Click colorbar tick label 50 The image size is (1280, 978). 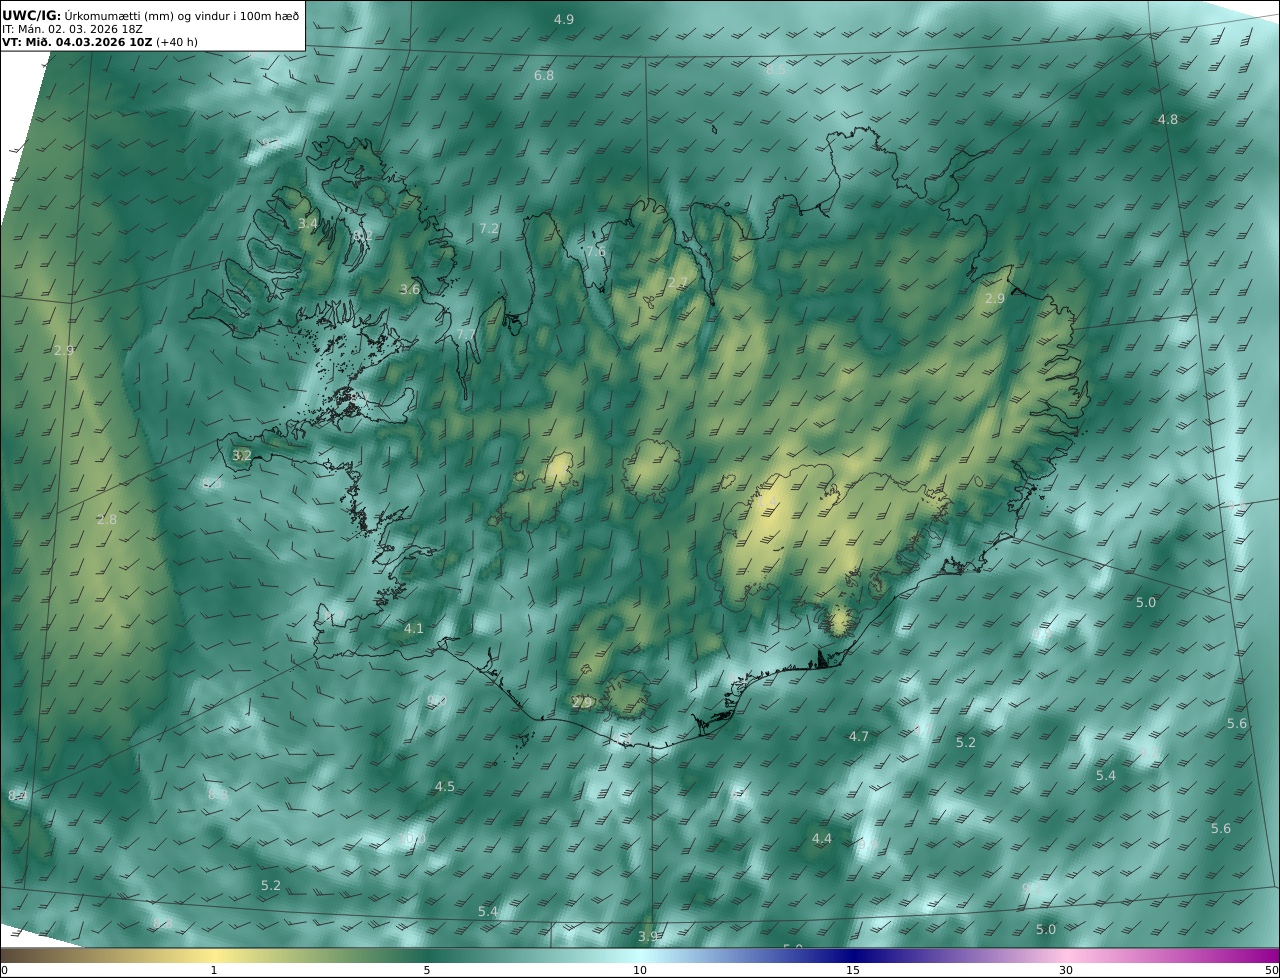click(x=1272, y=971)
